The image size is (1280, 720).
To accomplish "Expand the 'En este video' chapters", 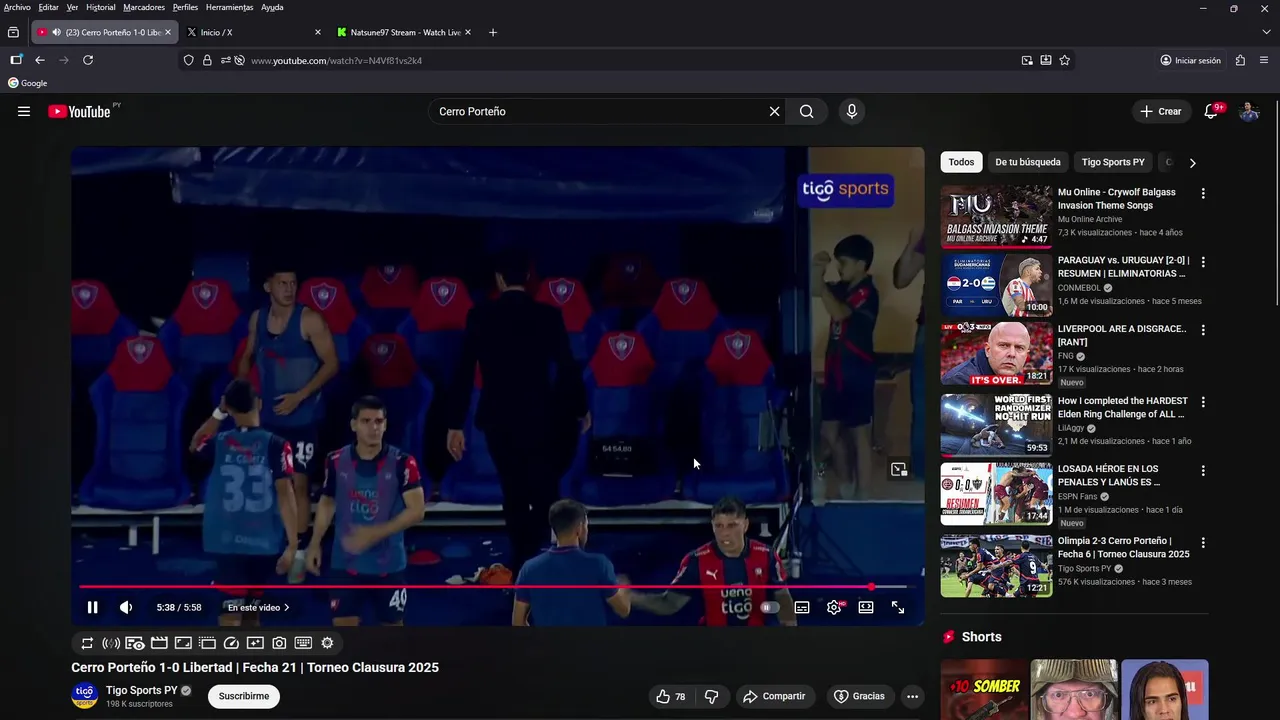I will (x=258, y=607).
